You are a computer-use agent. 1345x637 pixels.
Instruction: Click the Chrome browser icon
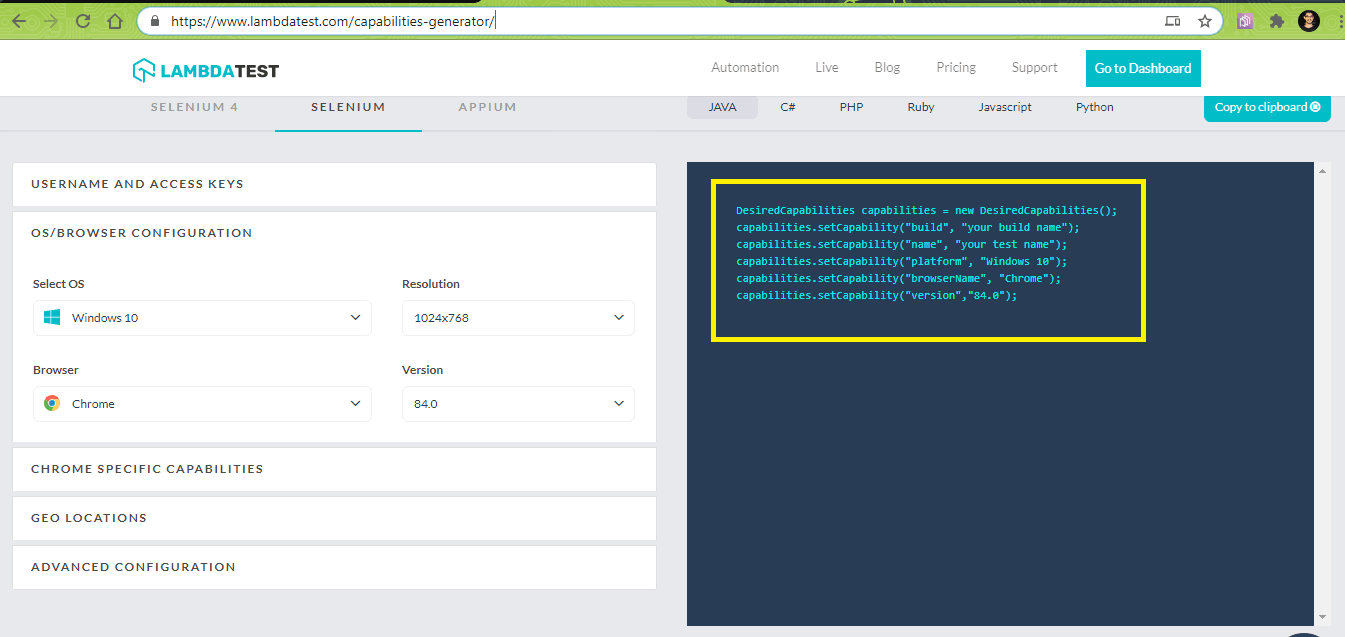click(51, 403)
